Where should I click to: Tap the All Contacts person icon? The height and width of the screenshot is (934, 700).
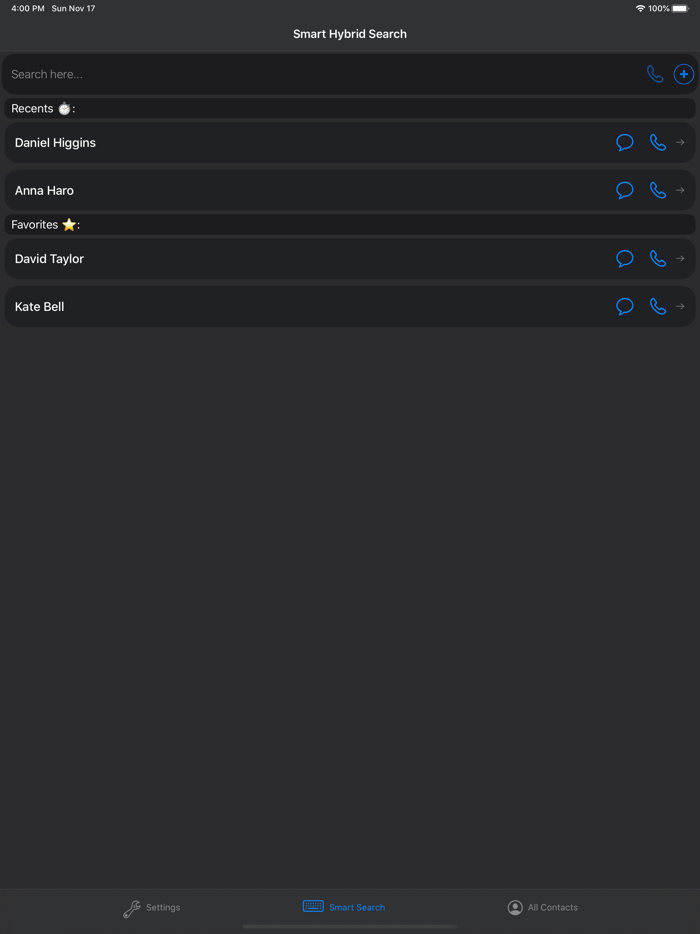click(515, 907)
